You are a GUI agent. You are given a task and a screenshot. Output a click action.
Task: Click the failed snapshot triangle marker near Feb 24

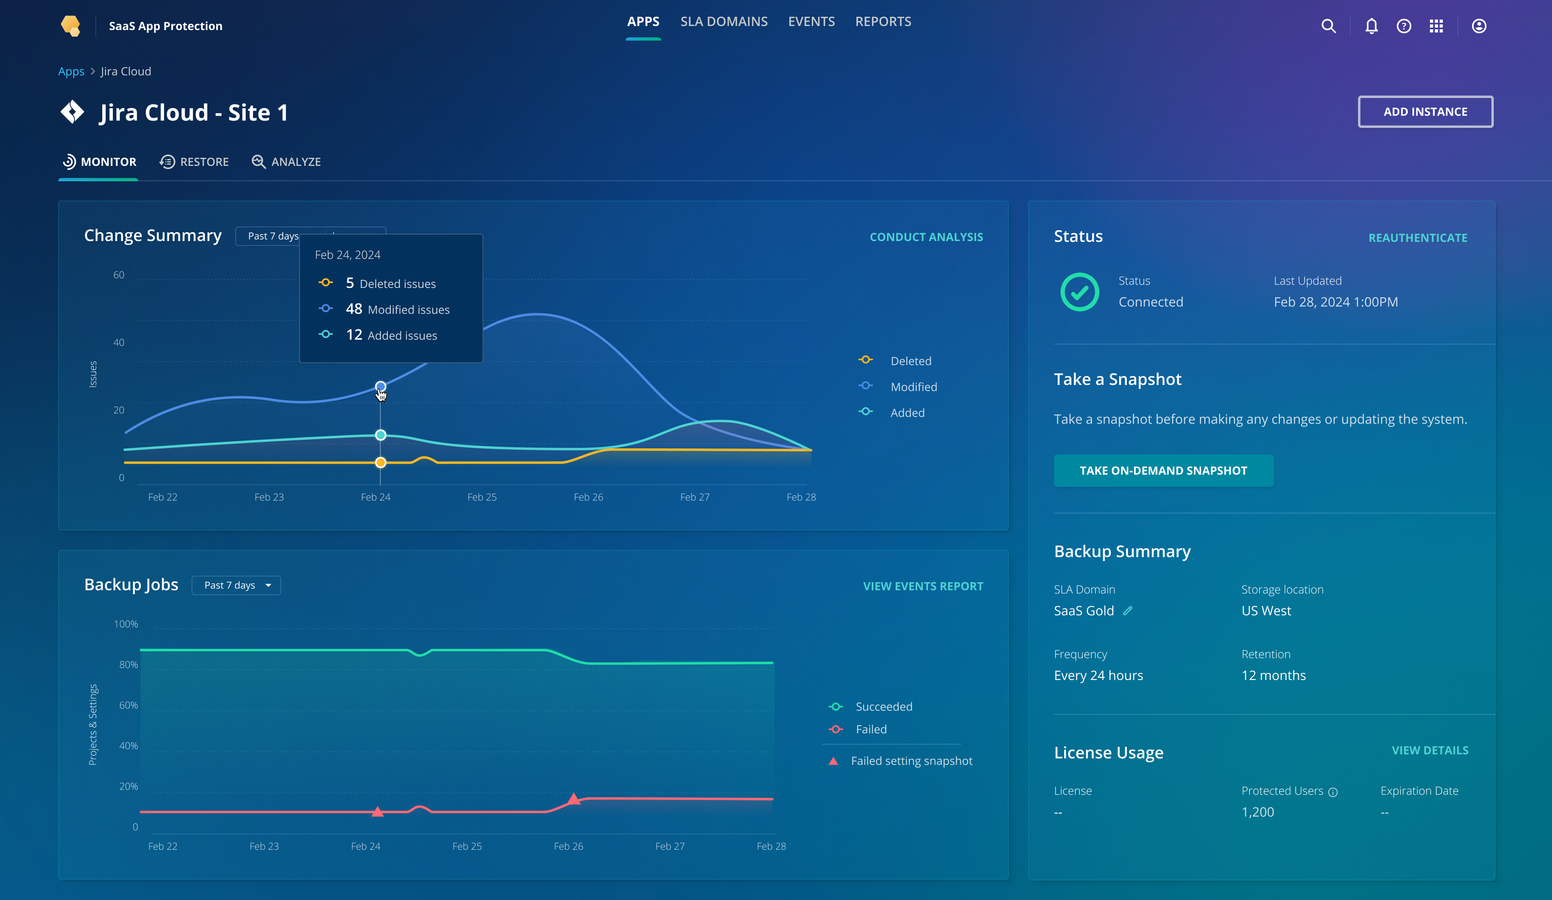point(377,811)
